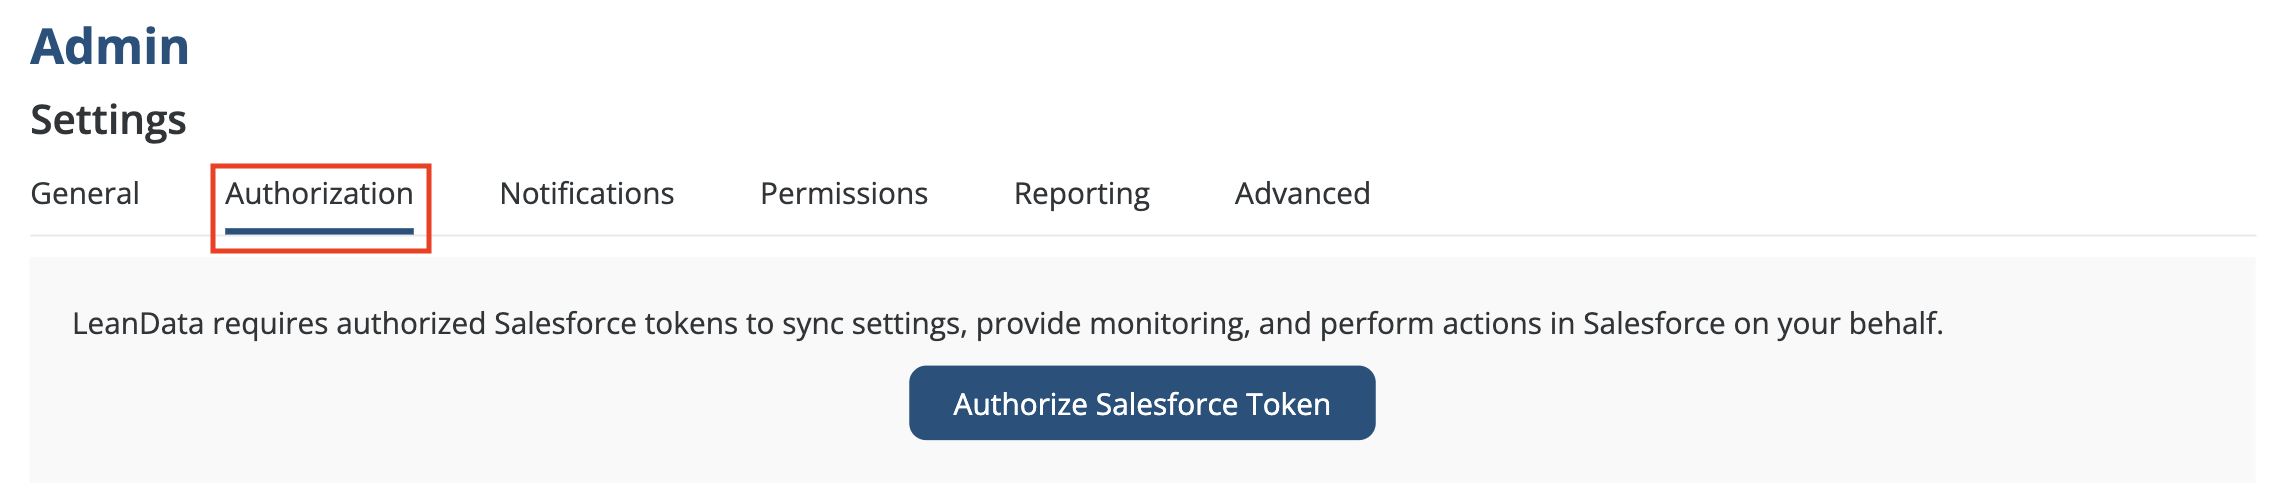Switch to the Notifications tab
Image resolution: width=2272 pixels, height=503 pixels.
(x=587, y=193)
